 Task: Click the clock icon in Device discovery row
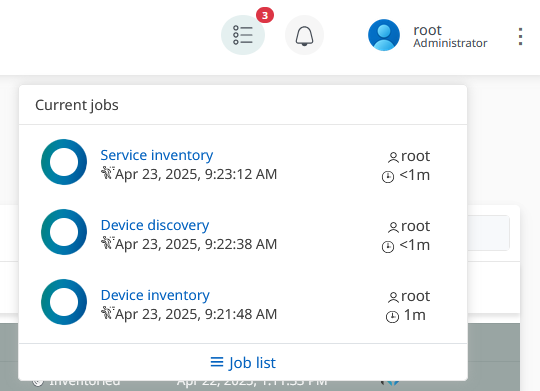pos(388,247)
